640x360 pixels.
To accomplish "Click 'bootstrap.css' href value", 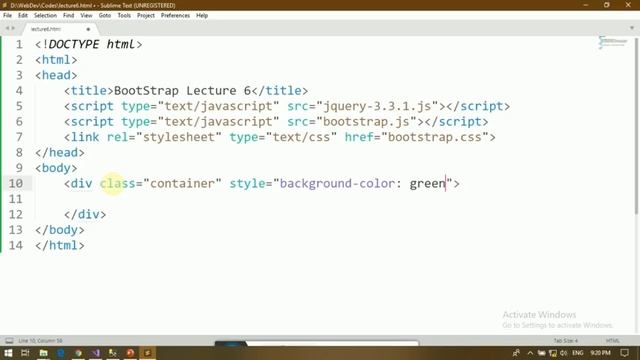I will pos(435,137).
